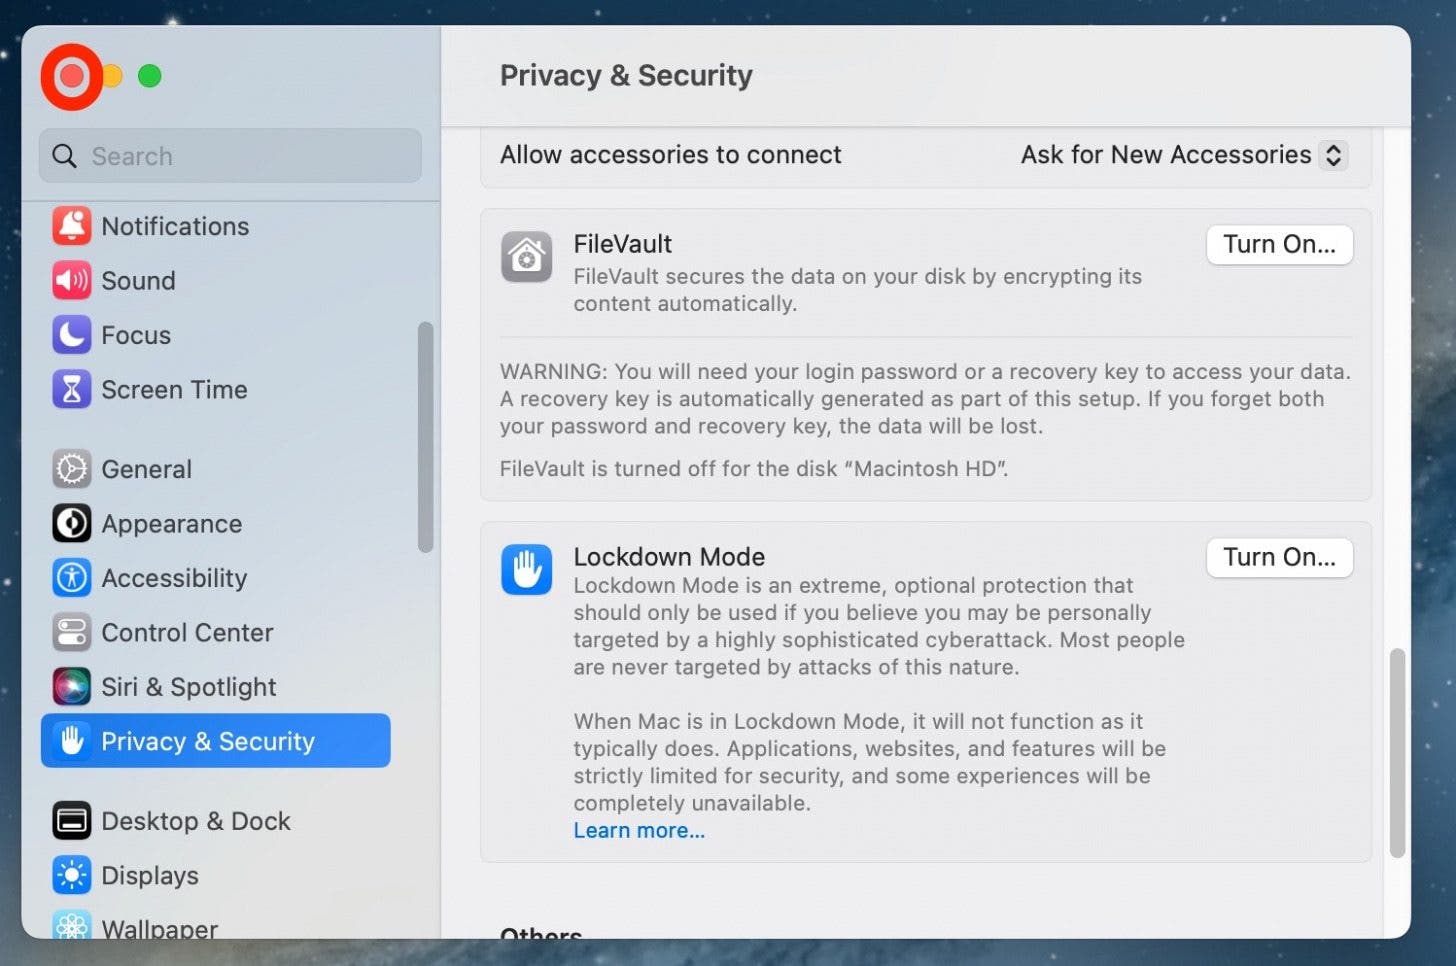
Task: Select Notifications in the sidebar
Action: pyautogui.click(x=175, y=226)
